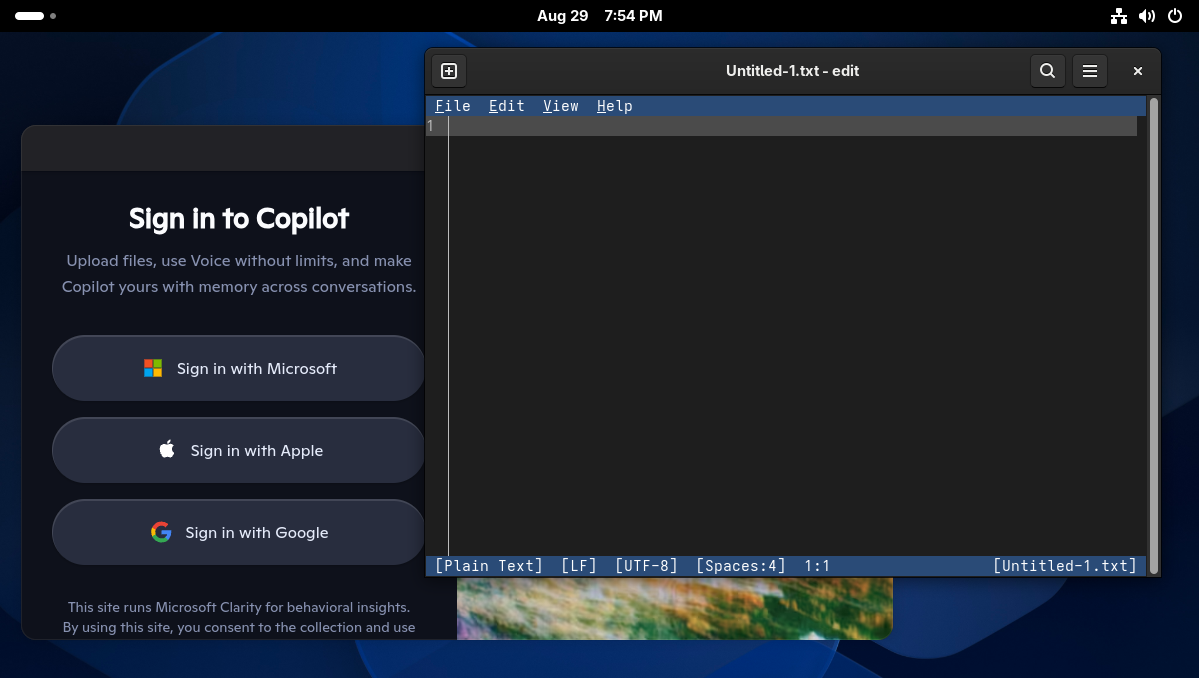Open a new terminal tab with plus icon
The width and height of the screenshot is (1199, 678).
(449, 71)
